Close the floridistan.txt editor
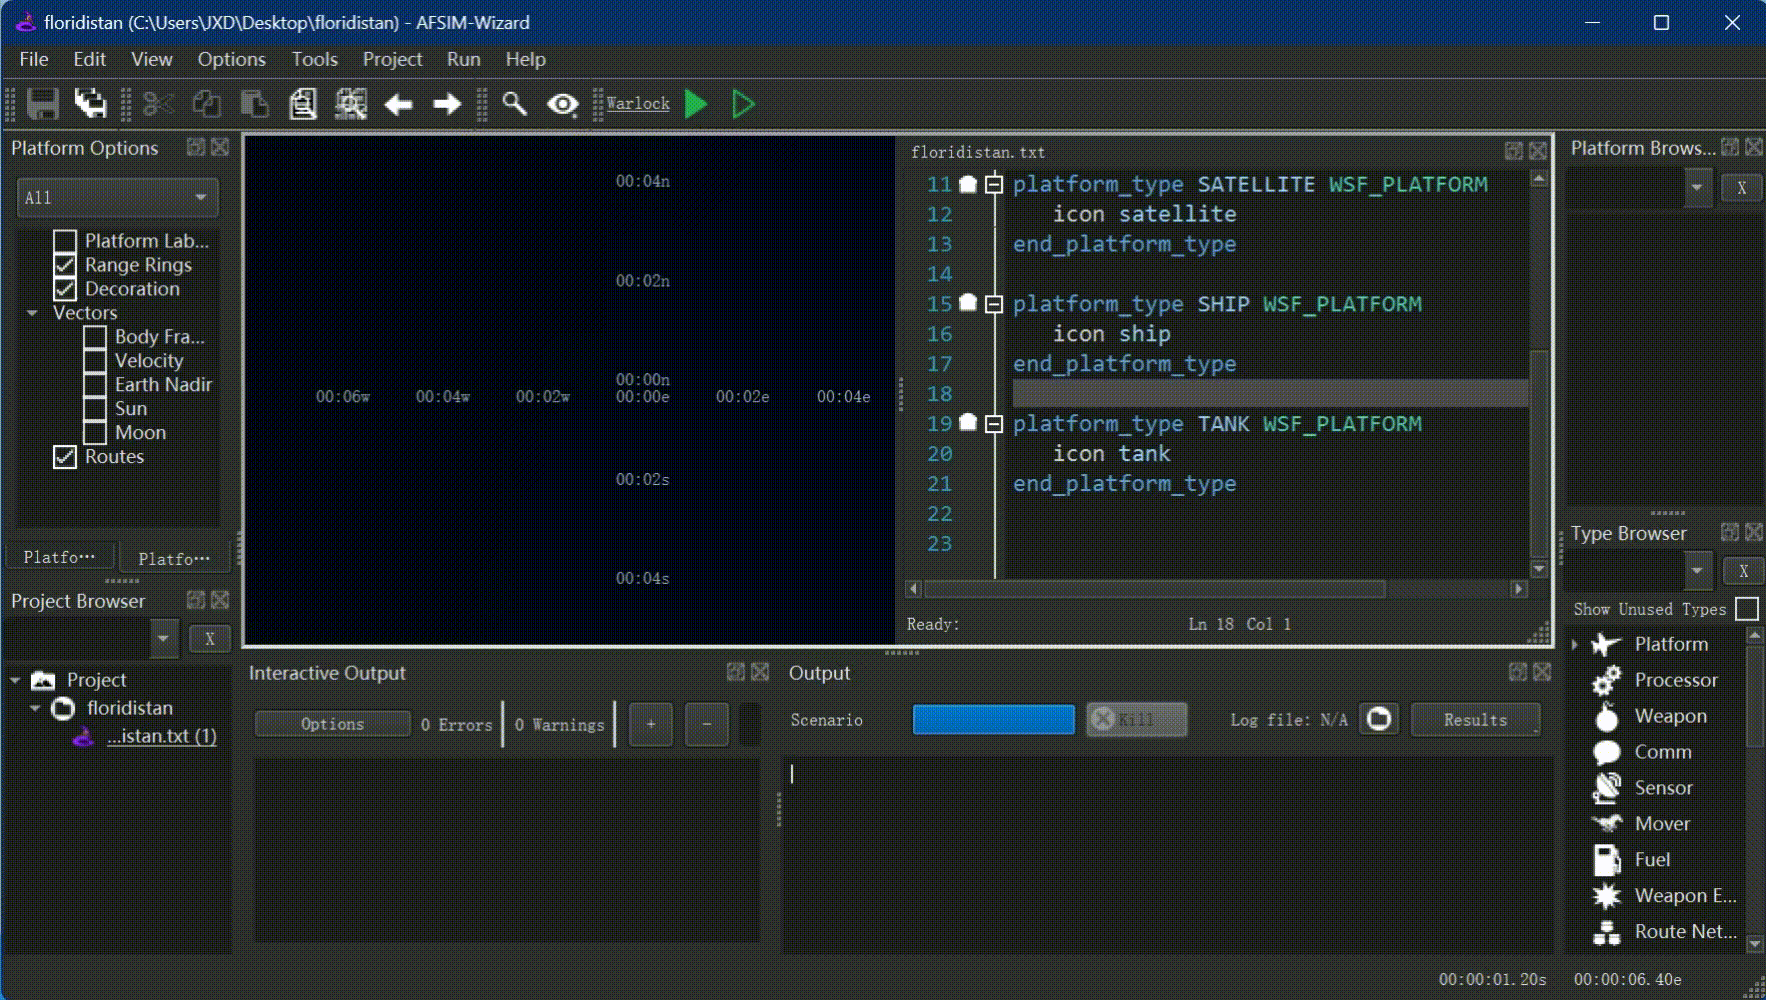The width and height of the screenshot is (1766, 1000). click(1538, 151)
